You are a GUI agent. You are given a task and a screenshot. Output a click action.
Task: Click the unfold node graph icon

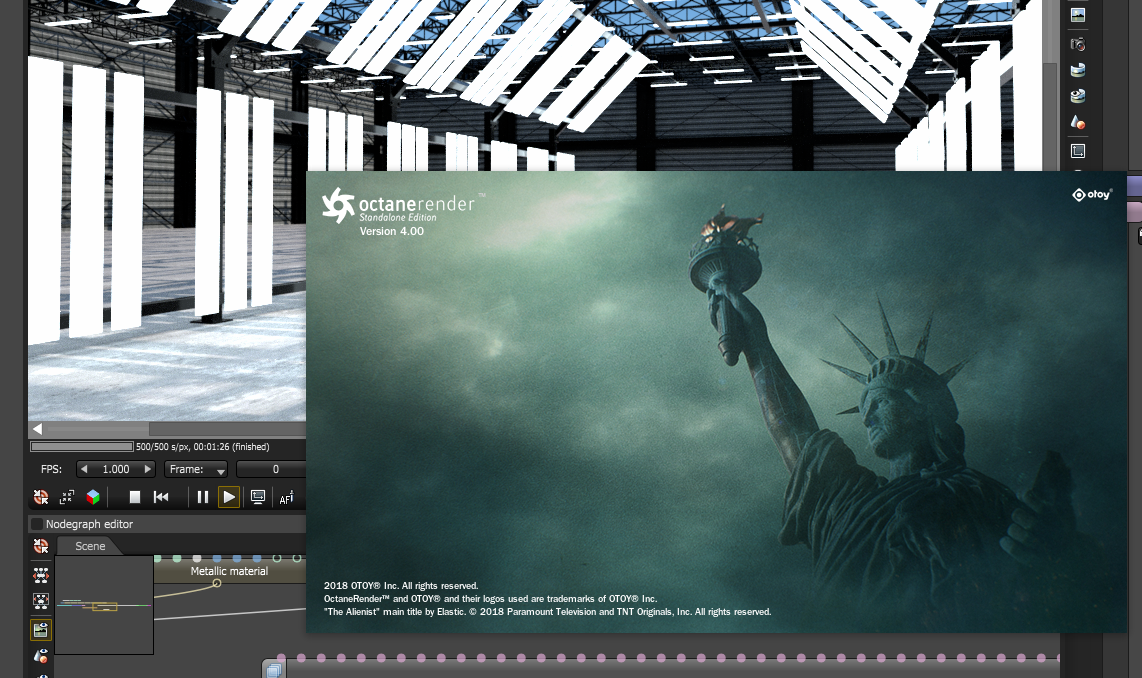tap(41, 575)
